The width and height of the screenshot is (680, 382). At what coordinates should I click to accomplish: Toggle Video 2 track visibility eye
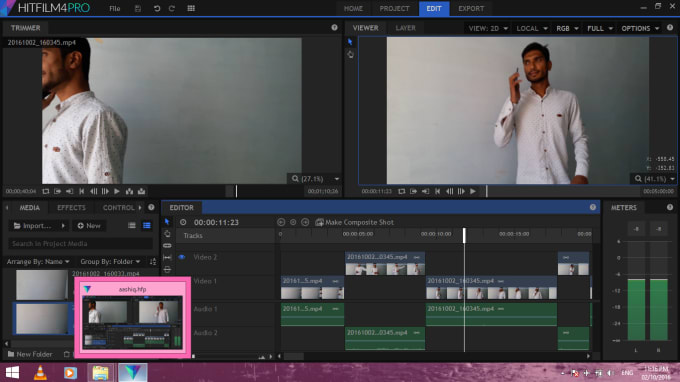tap(182, 257)
